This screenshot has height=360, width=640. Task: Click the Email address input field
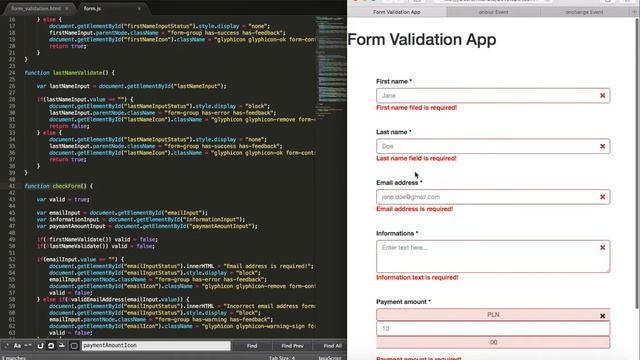(493, 197)
